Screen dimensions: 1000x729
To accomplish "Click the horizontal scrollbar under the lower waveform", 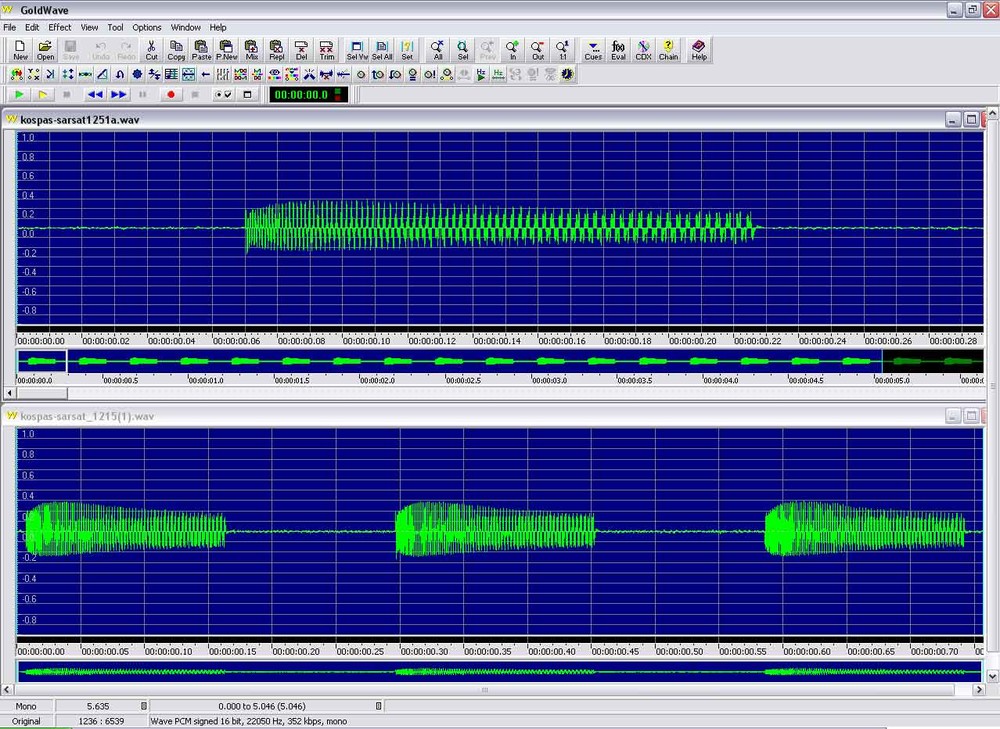I will (486, 689).
